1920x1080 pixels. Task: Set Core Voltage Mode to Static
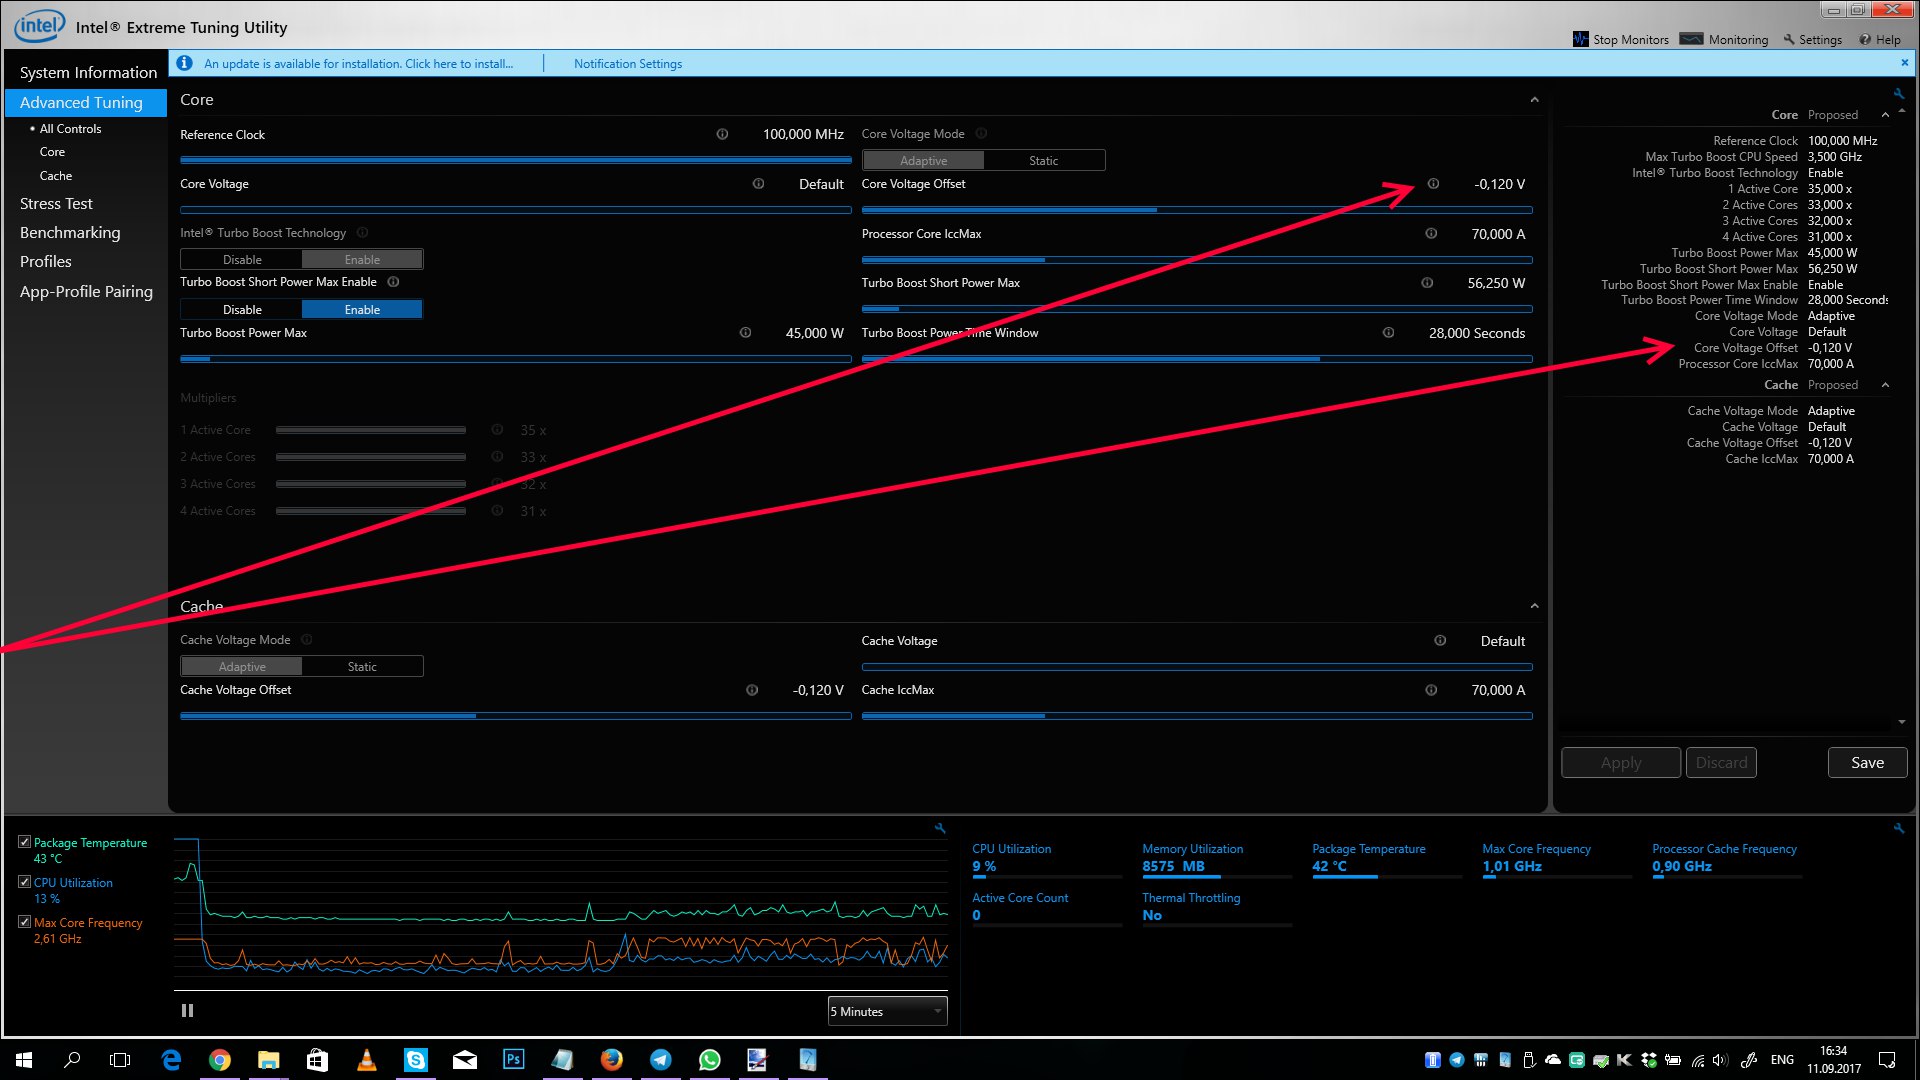tap(1043, 160)
